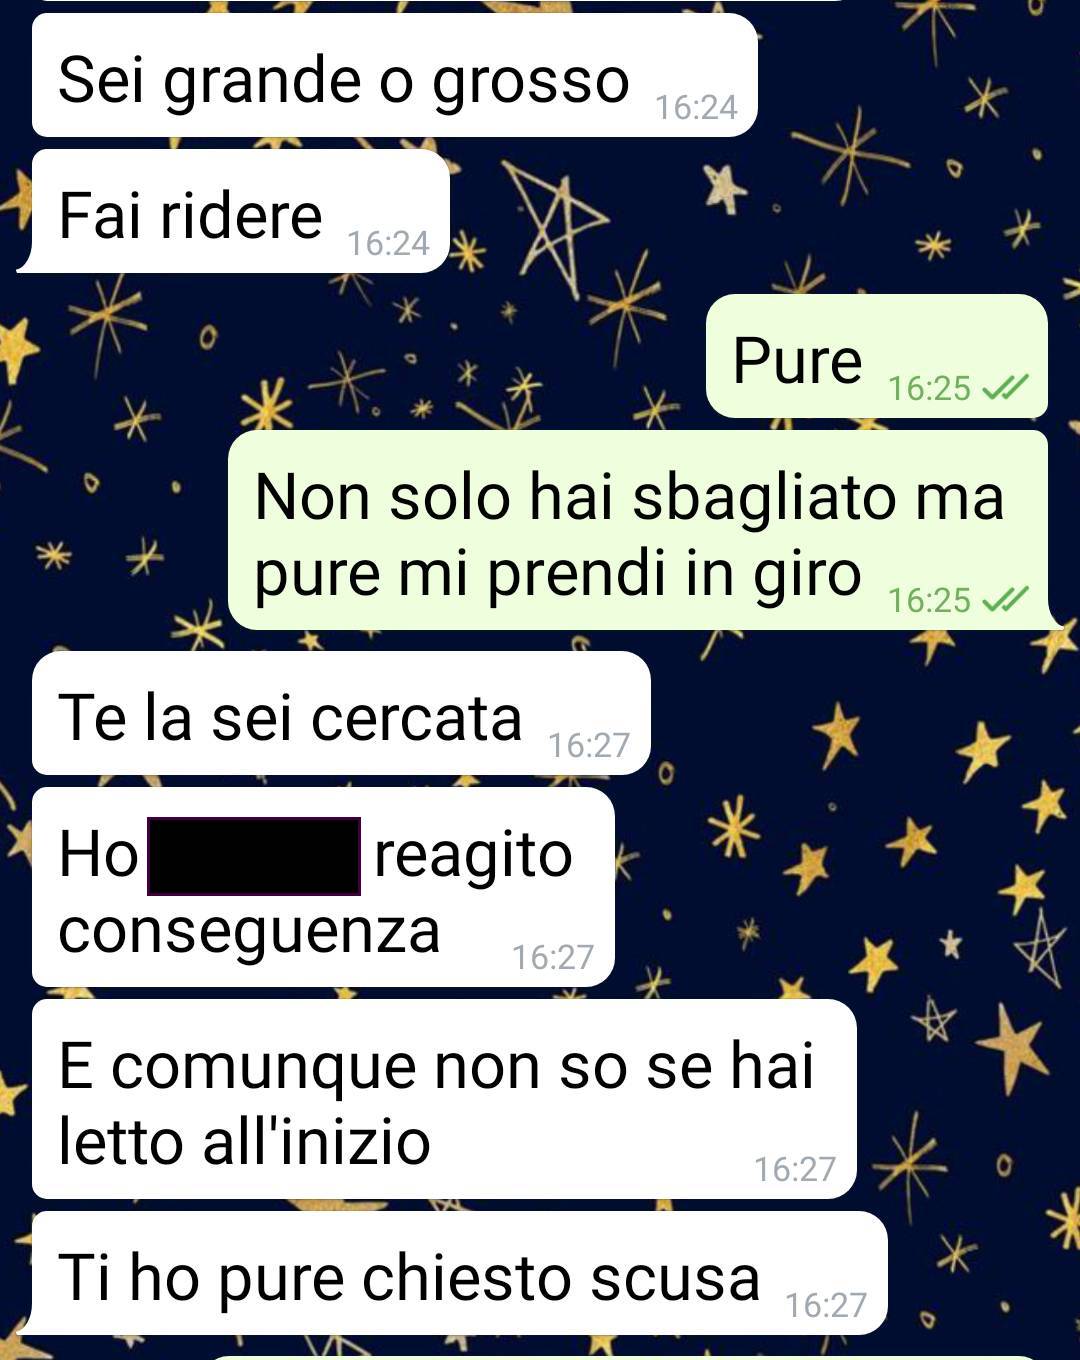Viewport: 1080px width, 1360px height.
Task: Tap the black redacted word box
Action: (x=254, y=856)
